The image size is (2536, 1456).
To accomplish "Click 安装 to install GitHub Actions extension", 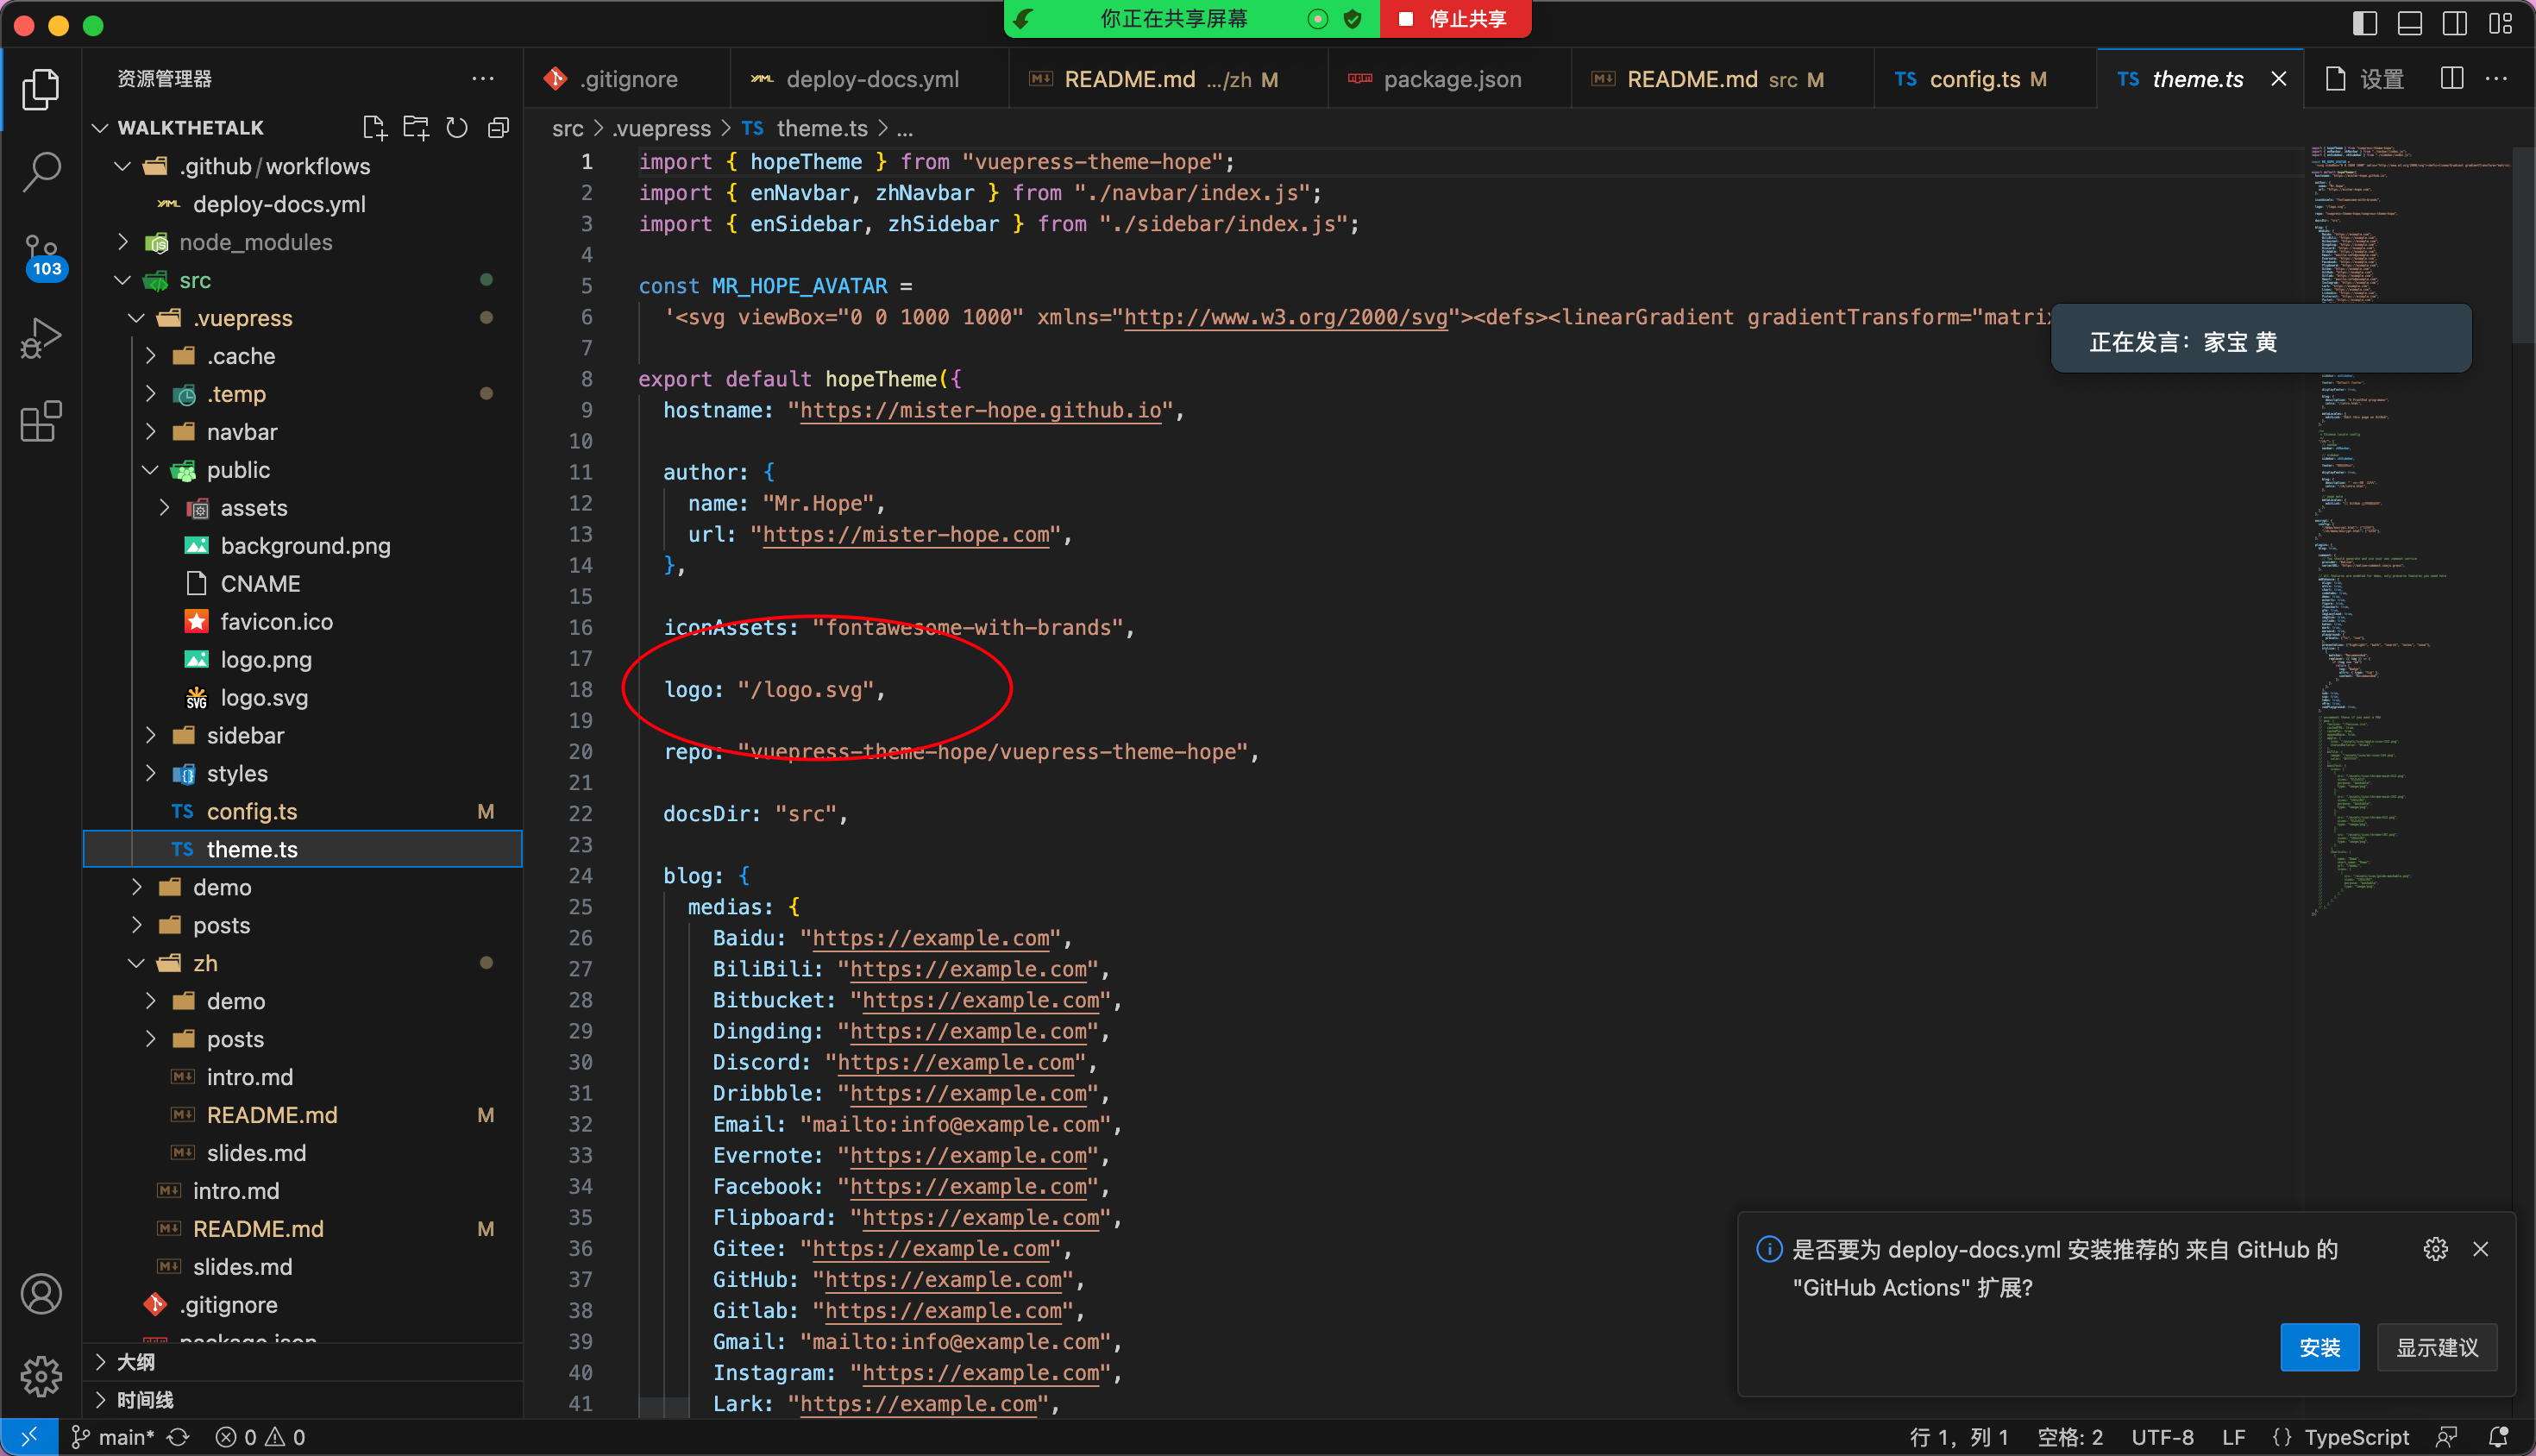I will [2319, 1348].
